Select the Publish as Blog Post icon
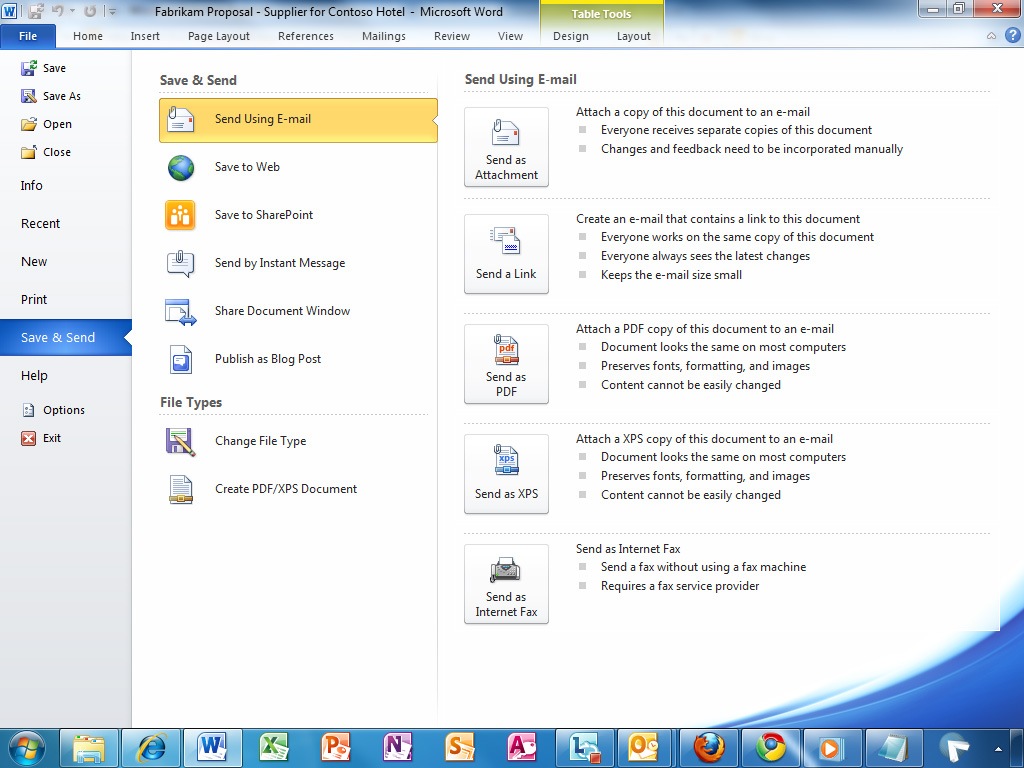Screen dimensions: 1024x768 [x=181, y=359]
